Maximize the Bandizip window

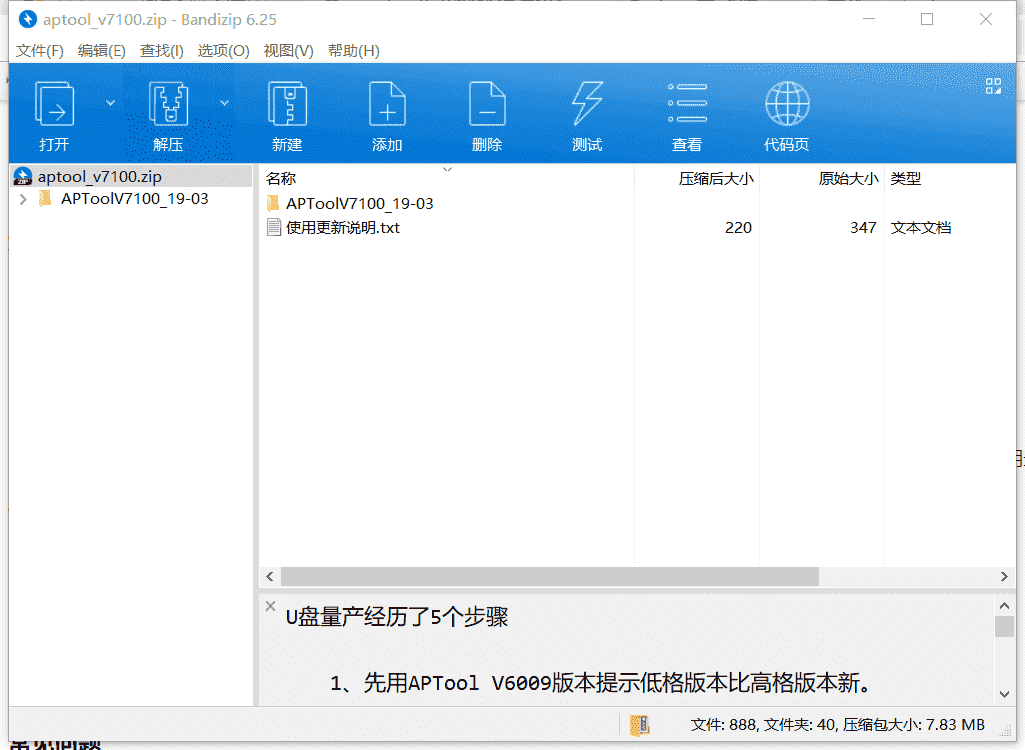point(927,20)
